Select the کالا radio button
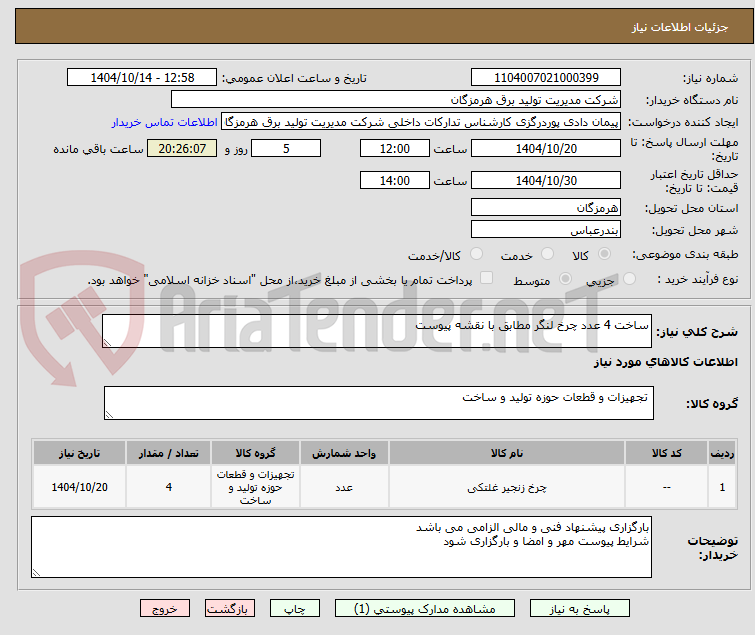The height and width of the screenshot is (635, 755). 604,254
